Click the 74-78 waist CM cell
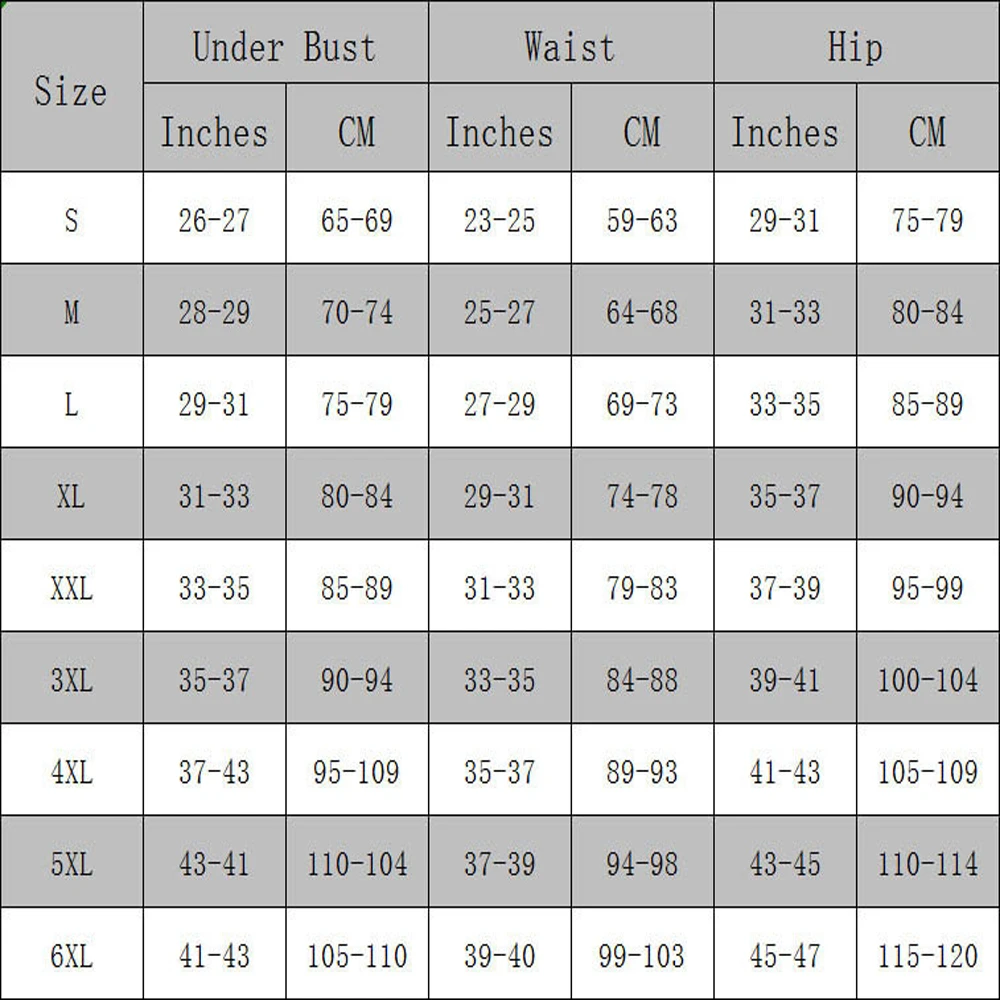This screenshot has height=1000, width=1000. [x=641, y=496]
